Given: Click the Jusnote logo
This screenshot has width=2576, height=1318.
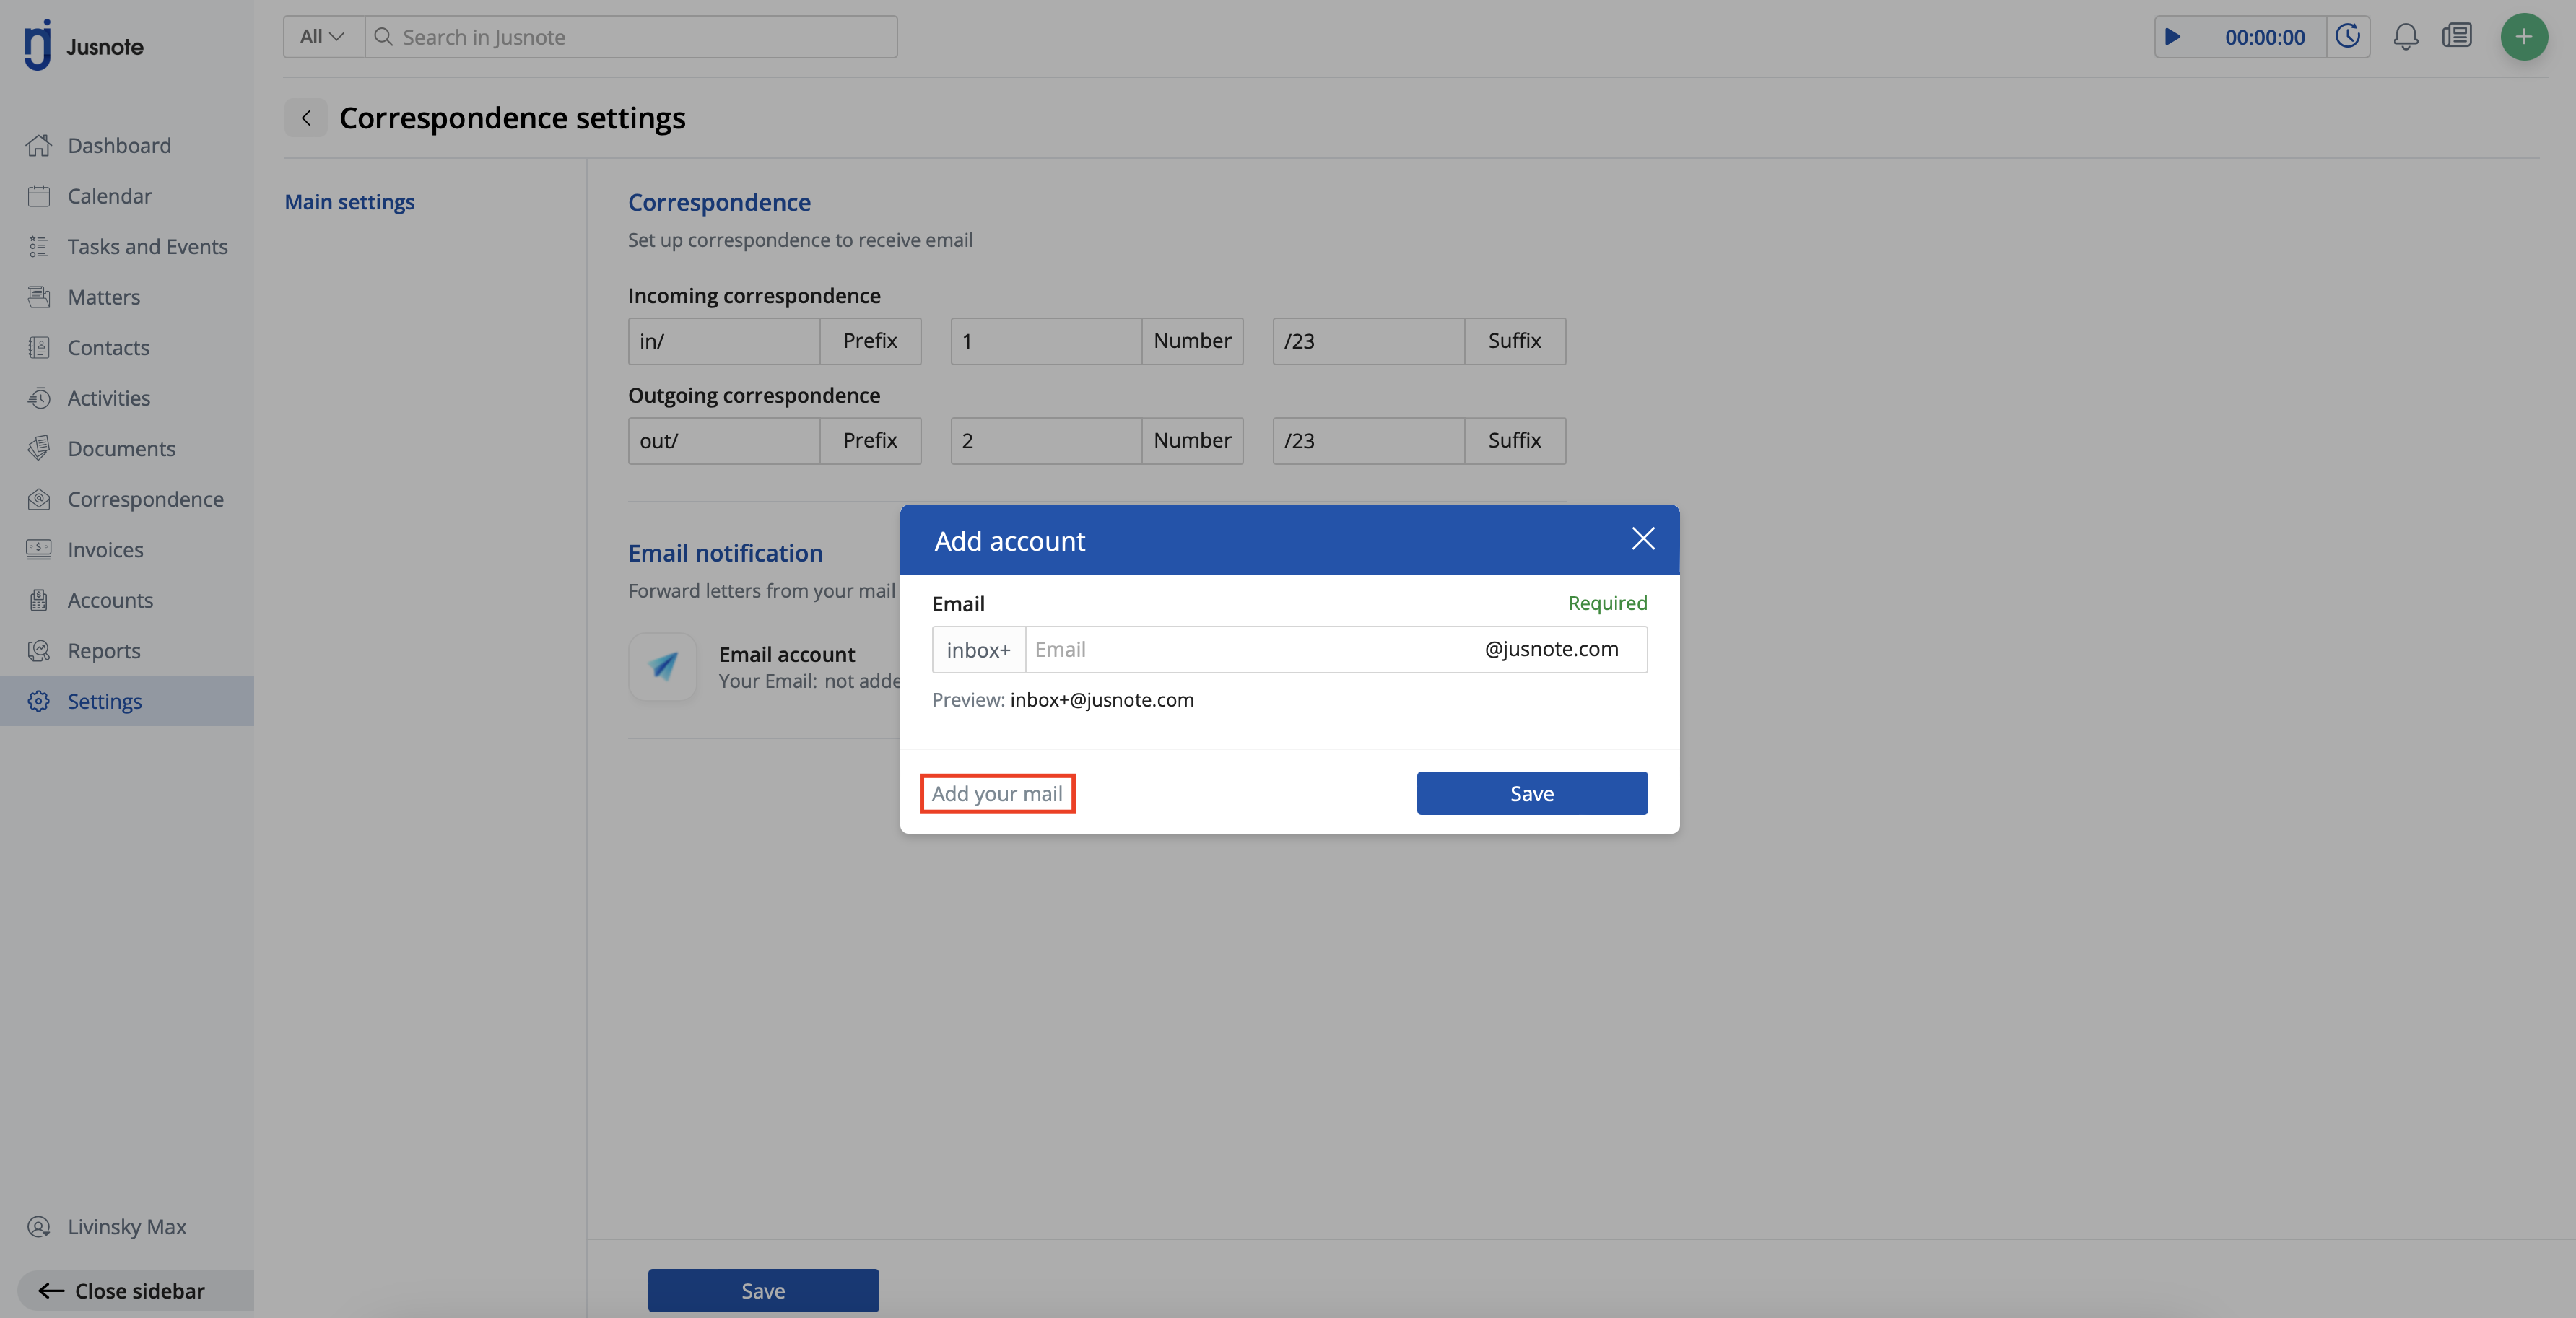Looking at the screenshot, I should click(83, 45).
